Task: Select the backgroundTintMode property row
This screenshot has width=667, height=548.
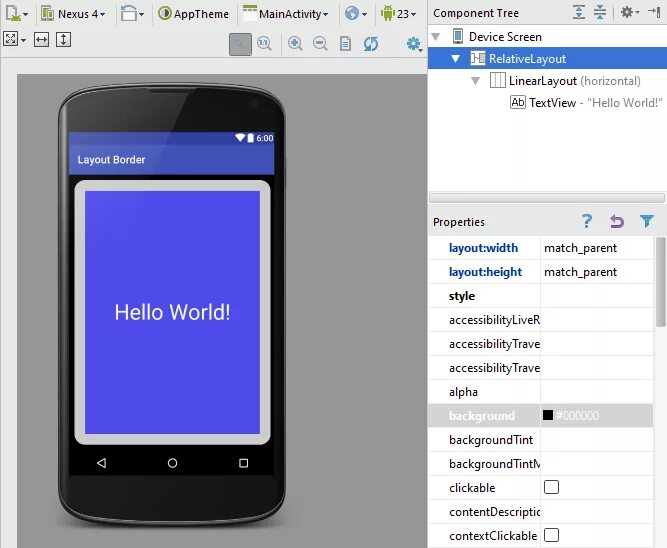Action: point(541,463)
